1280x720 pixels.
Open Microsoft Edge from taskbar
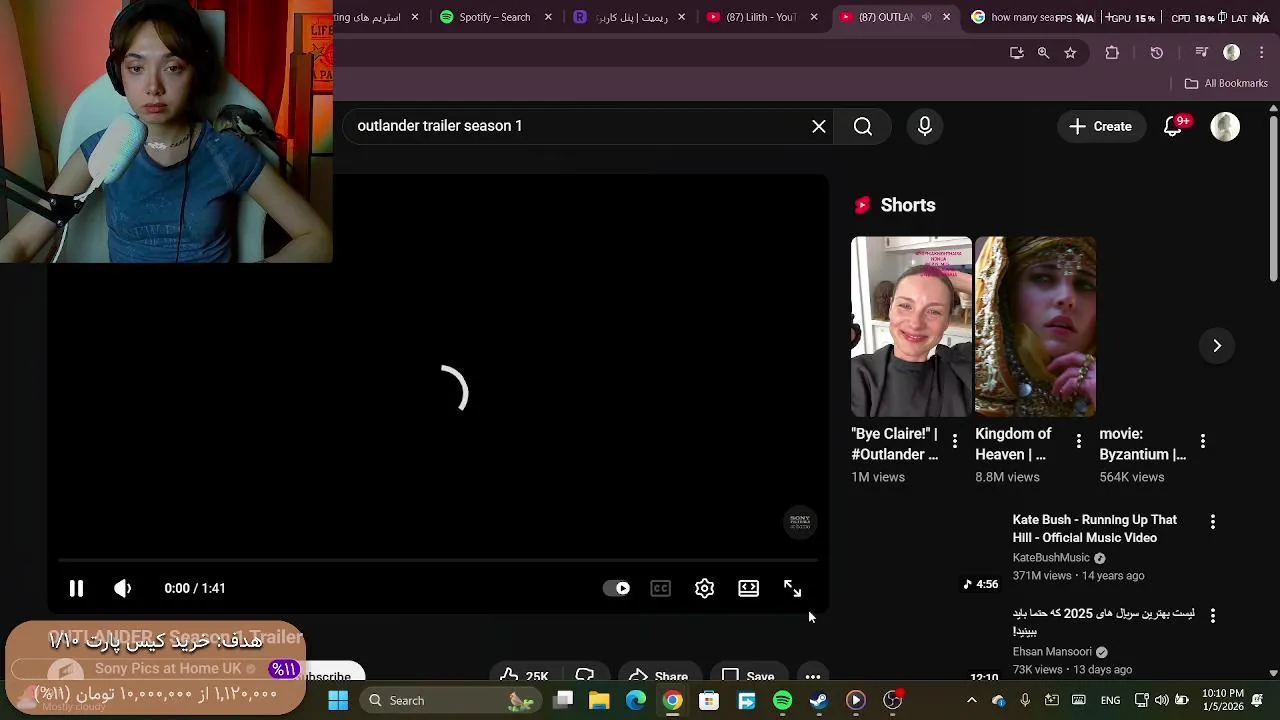636,700
